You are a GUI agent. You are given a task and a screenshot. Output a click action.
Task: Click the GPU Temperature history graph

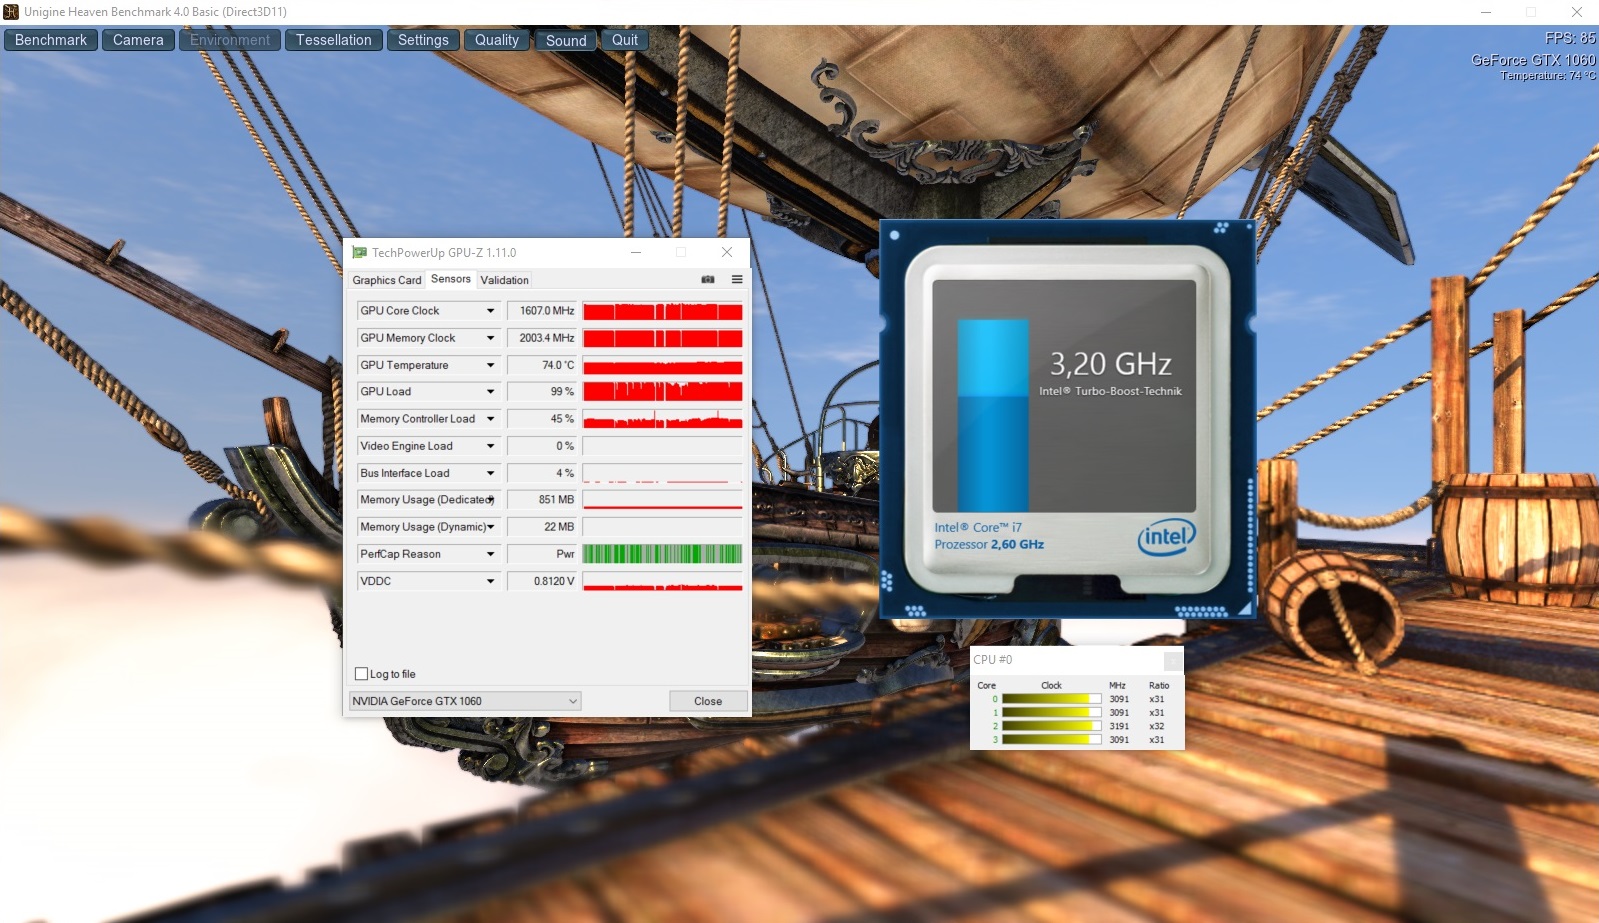click(x=662, y=365)
